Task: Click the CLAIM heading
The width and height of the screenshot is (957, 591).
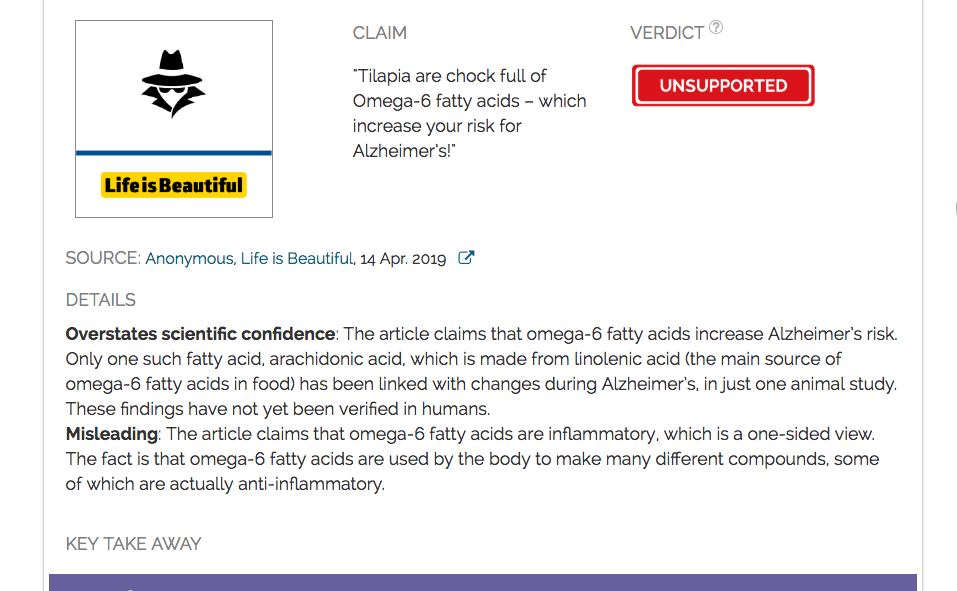Action: pos(380,33)
